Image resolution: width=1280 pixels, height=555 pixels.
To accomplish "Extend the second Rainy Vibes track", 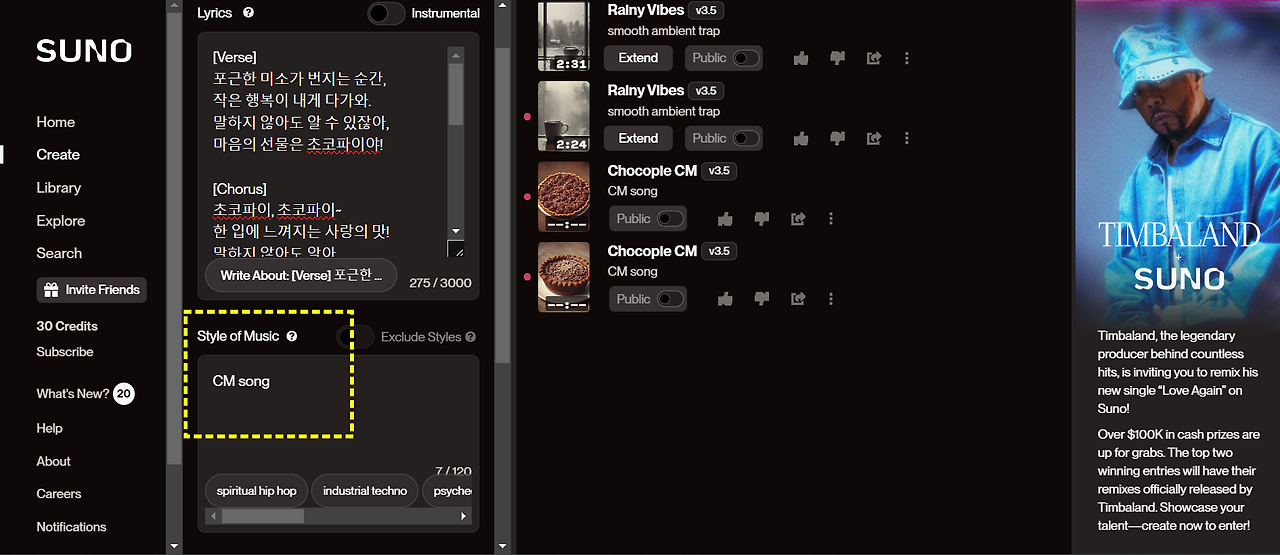I will point(638,138).
